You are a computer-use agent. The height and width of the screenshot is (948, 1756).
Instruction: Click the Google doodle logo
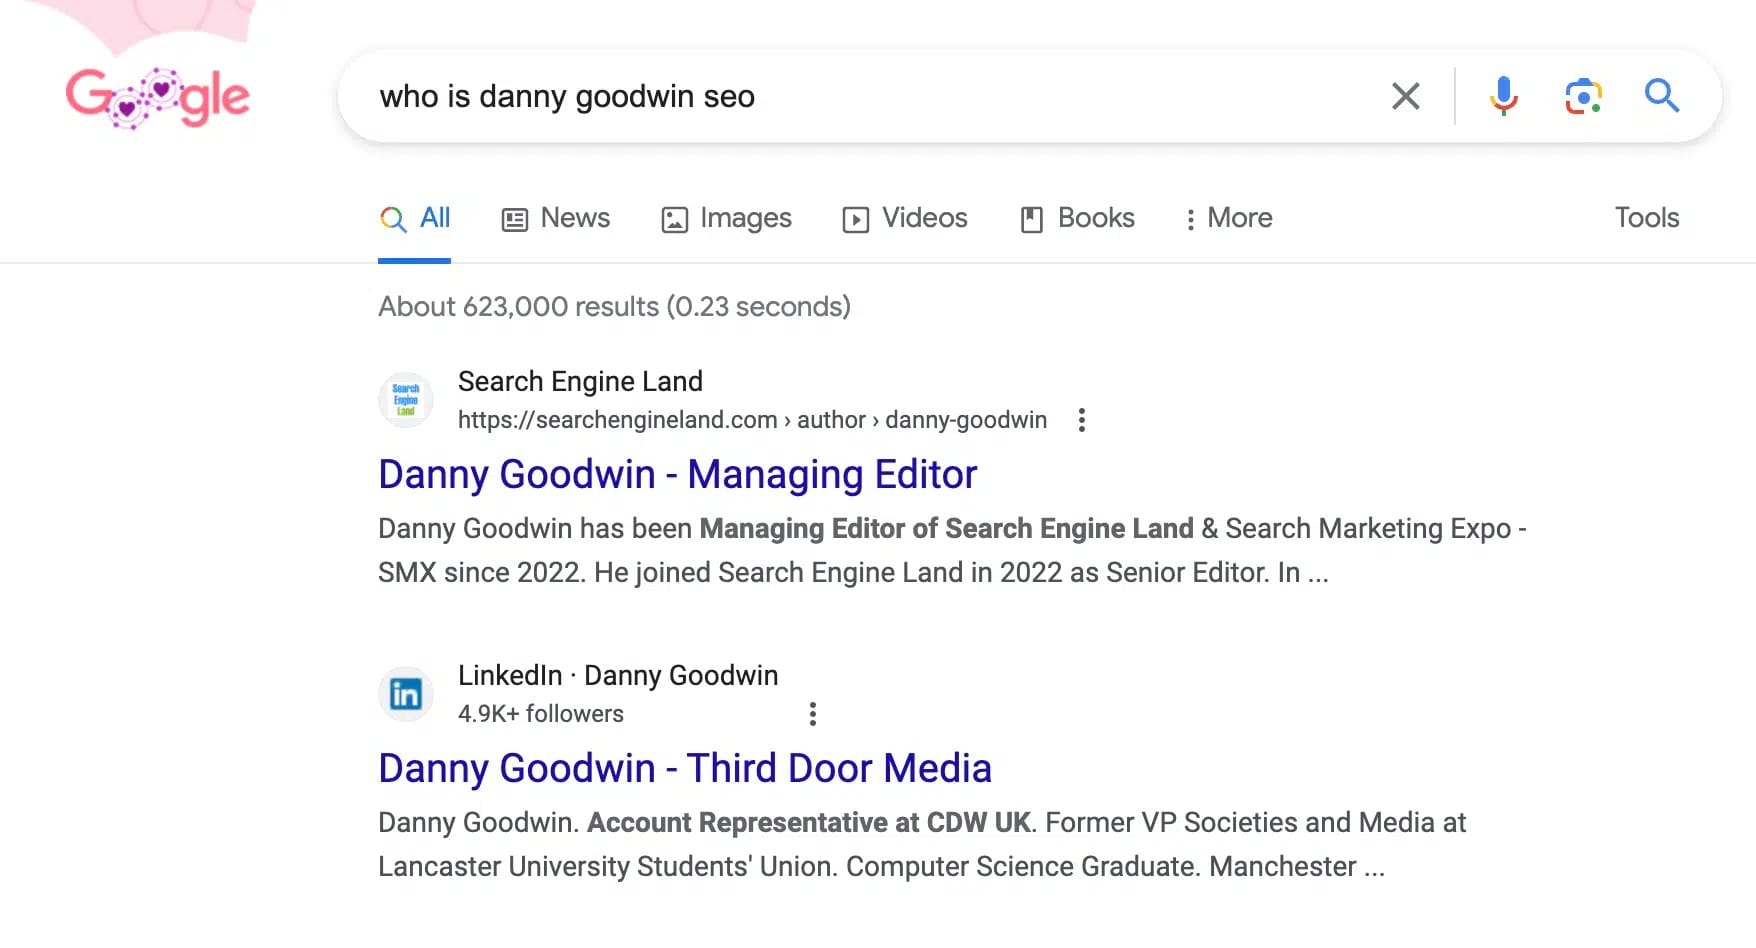tap(157, 98)
